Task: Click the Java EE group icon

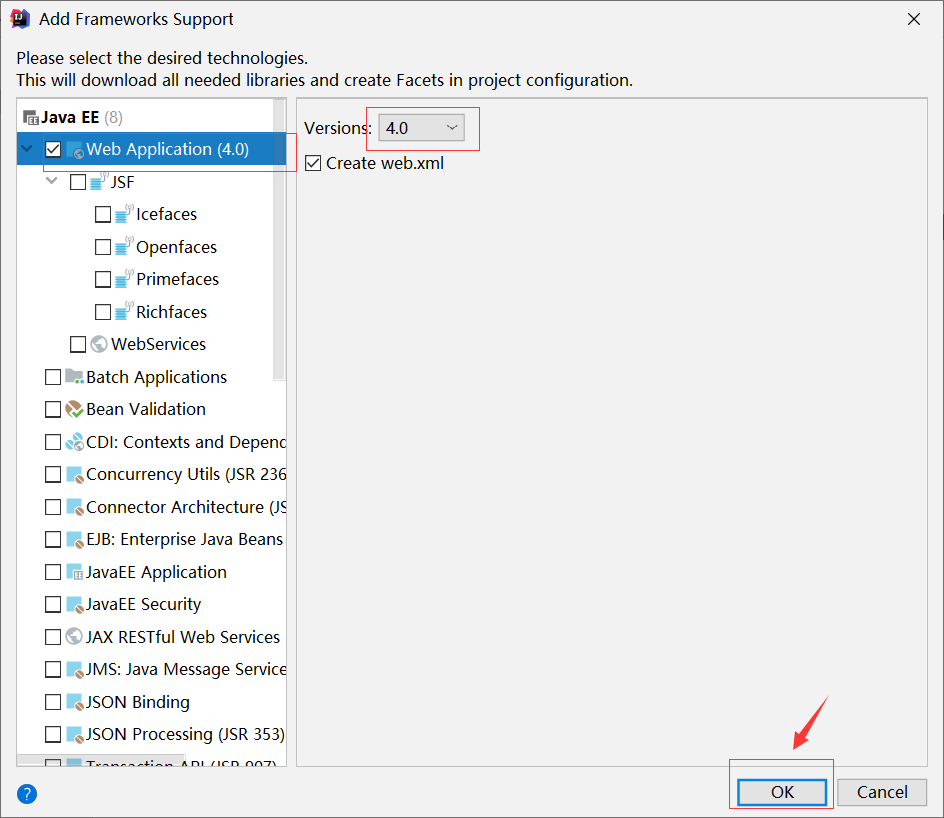Action: [x=31, y=117]
